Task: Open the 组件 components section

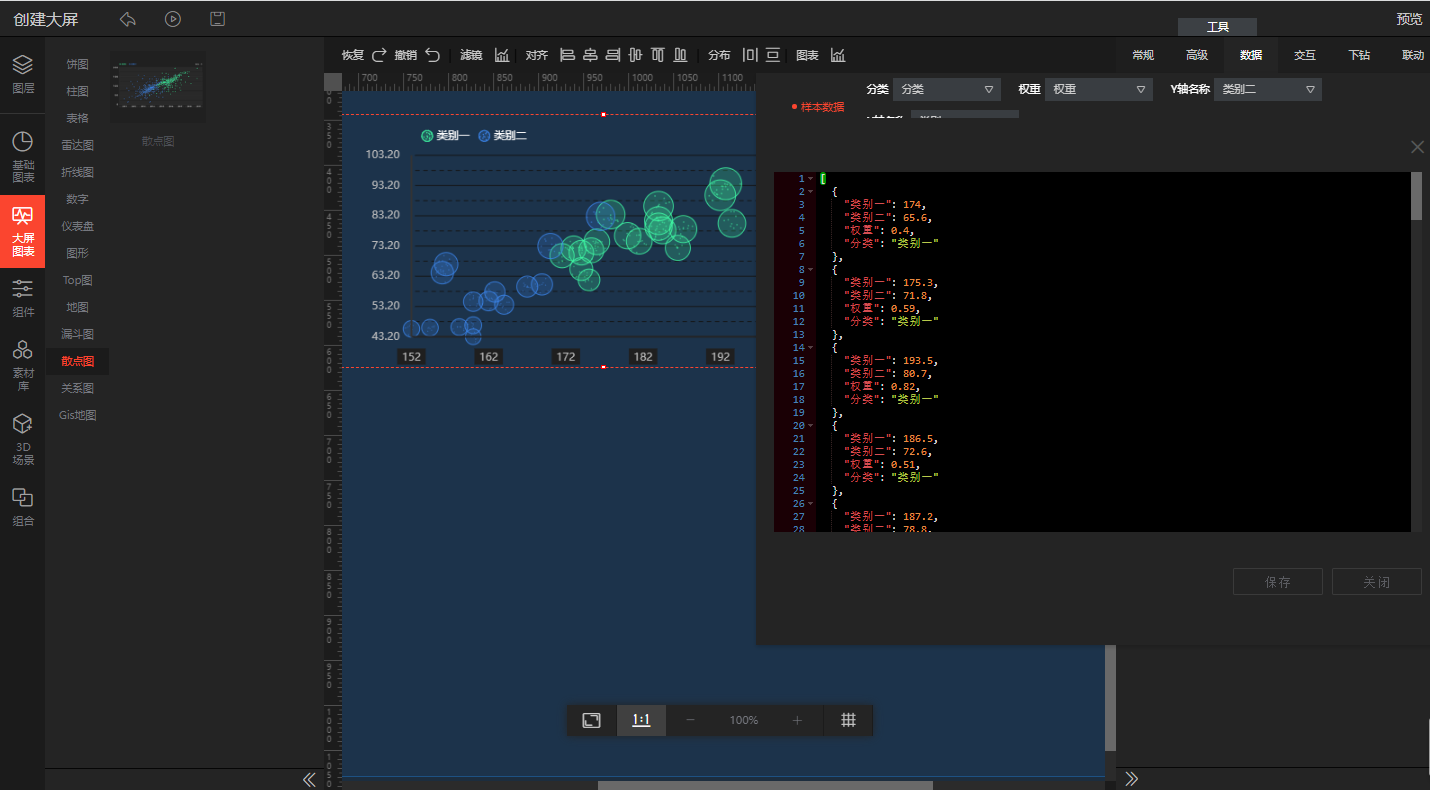Action: pos(23,298)
